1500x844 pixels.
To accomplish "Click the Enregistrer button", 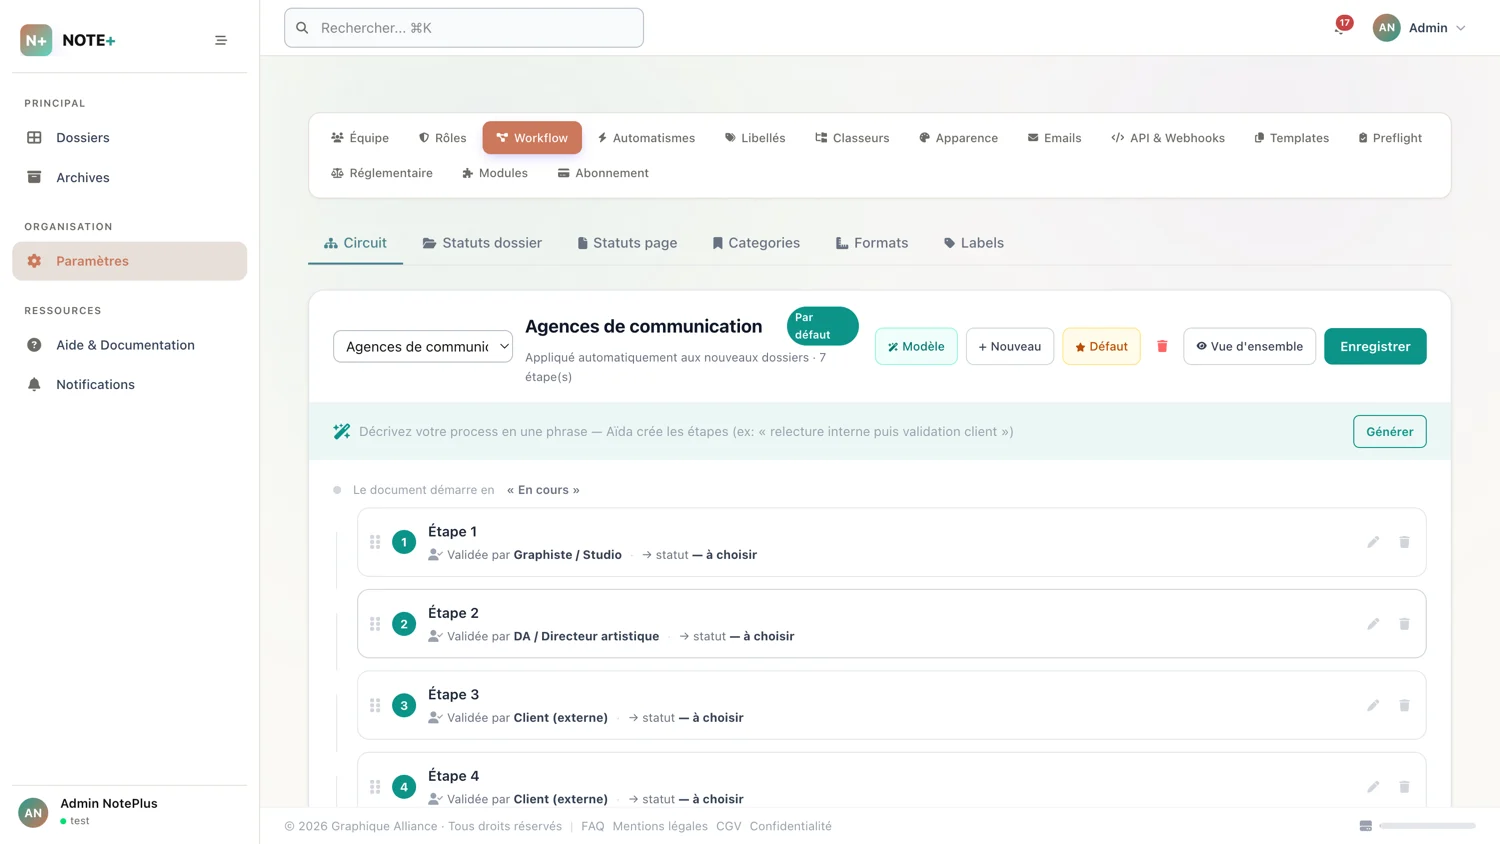I will (x=1375, y=346).
